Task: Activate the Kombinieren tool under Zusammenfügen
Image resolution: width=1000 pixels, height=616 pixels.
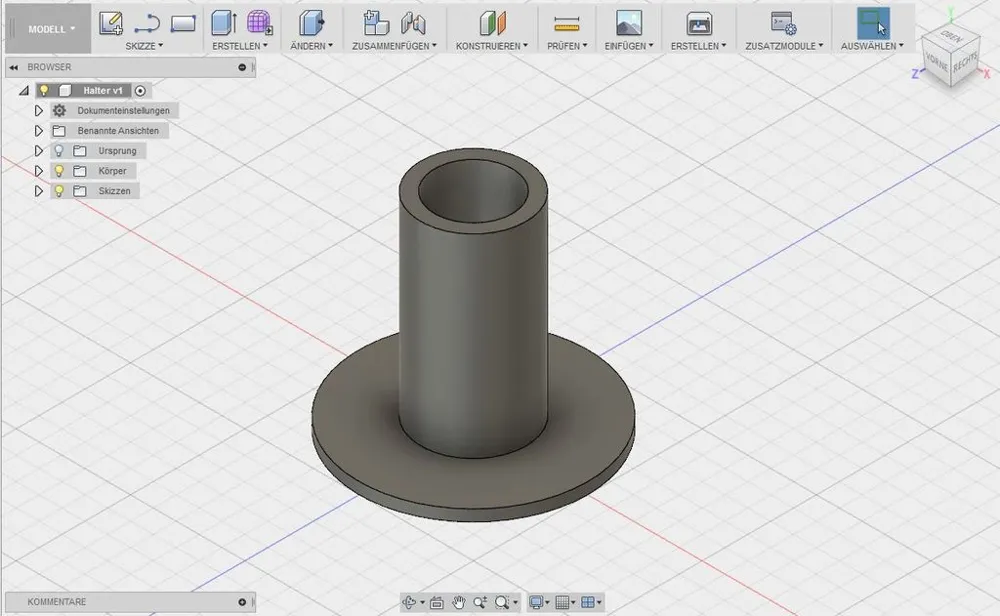Action: (375, 22)
